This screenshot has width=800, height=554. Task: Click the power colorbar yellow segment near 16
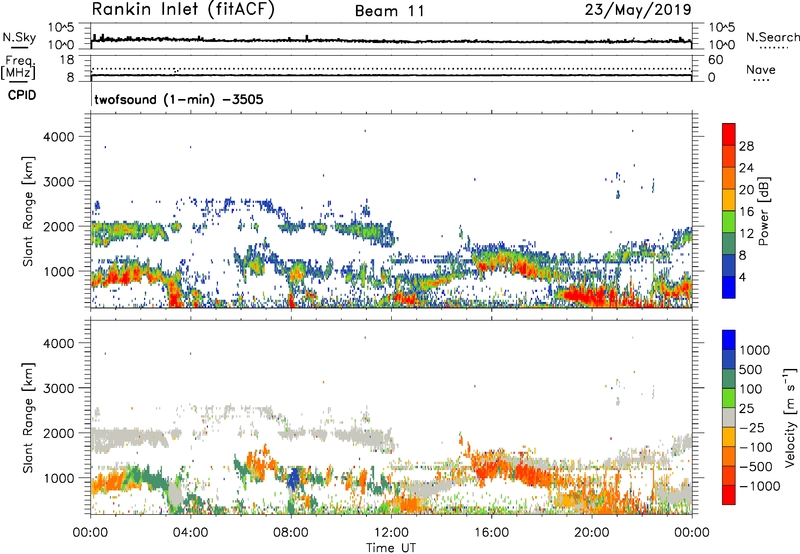pos(729,200)
